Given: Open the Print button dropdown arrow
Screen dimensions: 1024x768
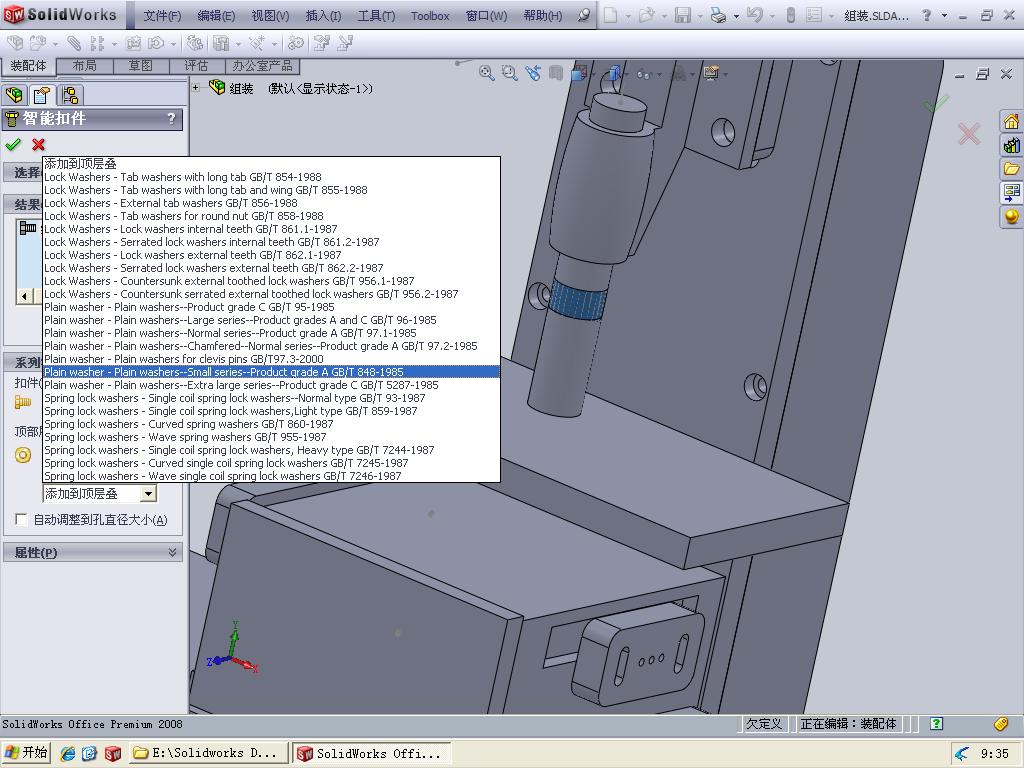Looking at the screenshot, I should [736, 15].
